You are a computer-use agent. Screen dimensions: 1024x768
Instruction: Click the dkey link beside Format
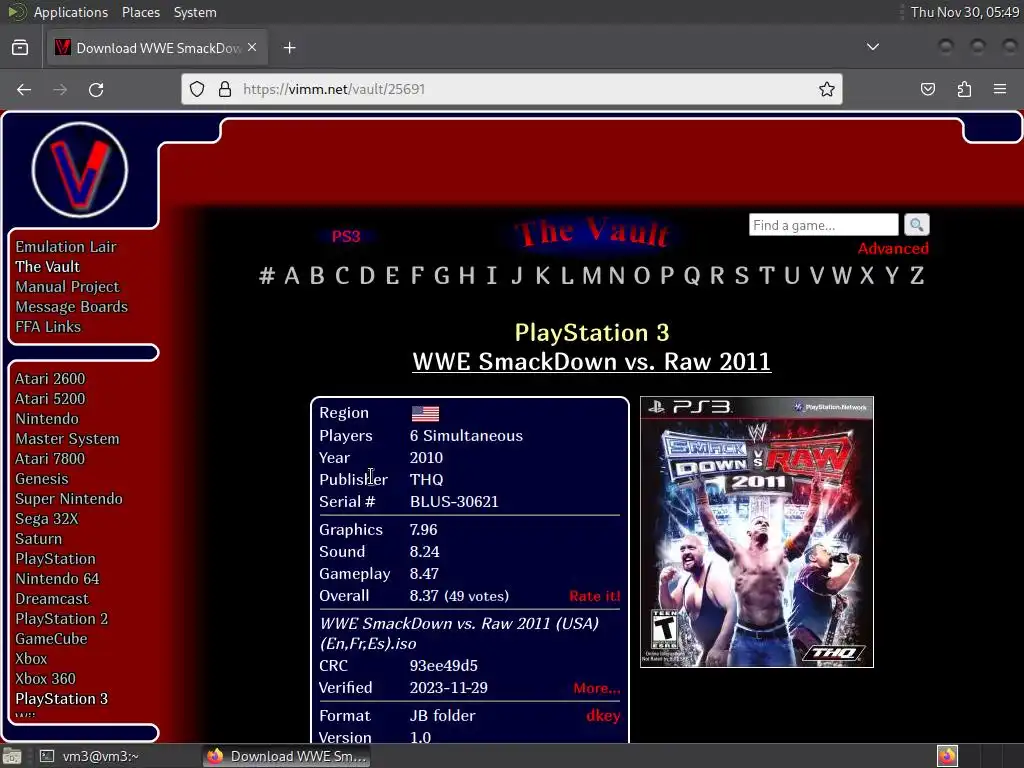603,716
